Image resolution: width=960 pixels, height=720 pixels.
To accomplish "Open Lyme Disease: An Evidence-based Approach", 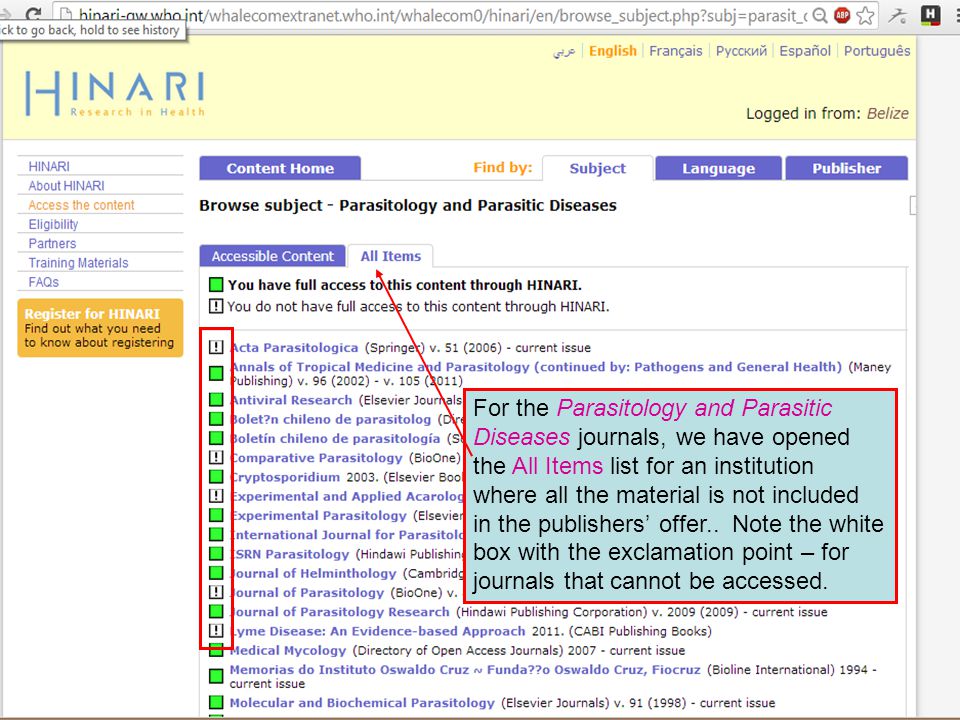I will [378, 631].
